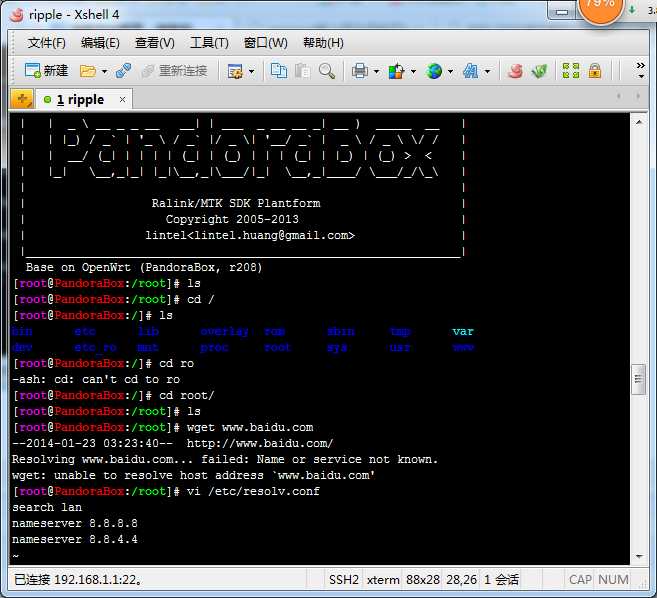Expand the Open folder dropdown arrow
This screenshot has height=598, width=657.
(104, 72)
